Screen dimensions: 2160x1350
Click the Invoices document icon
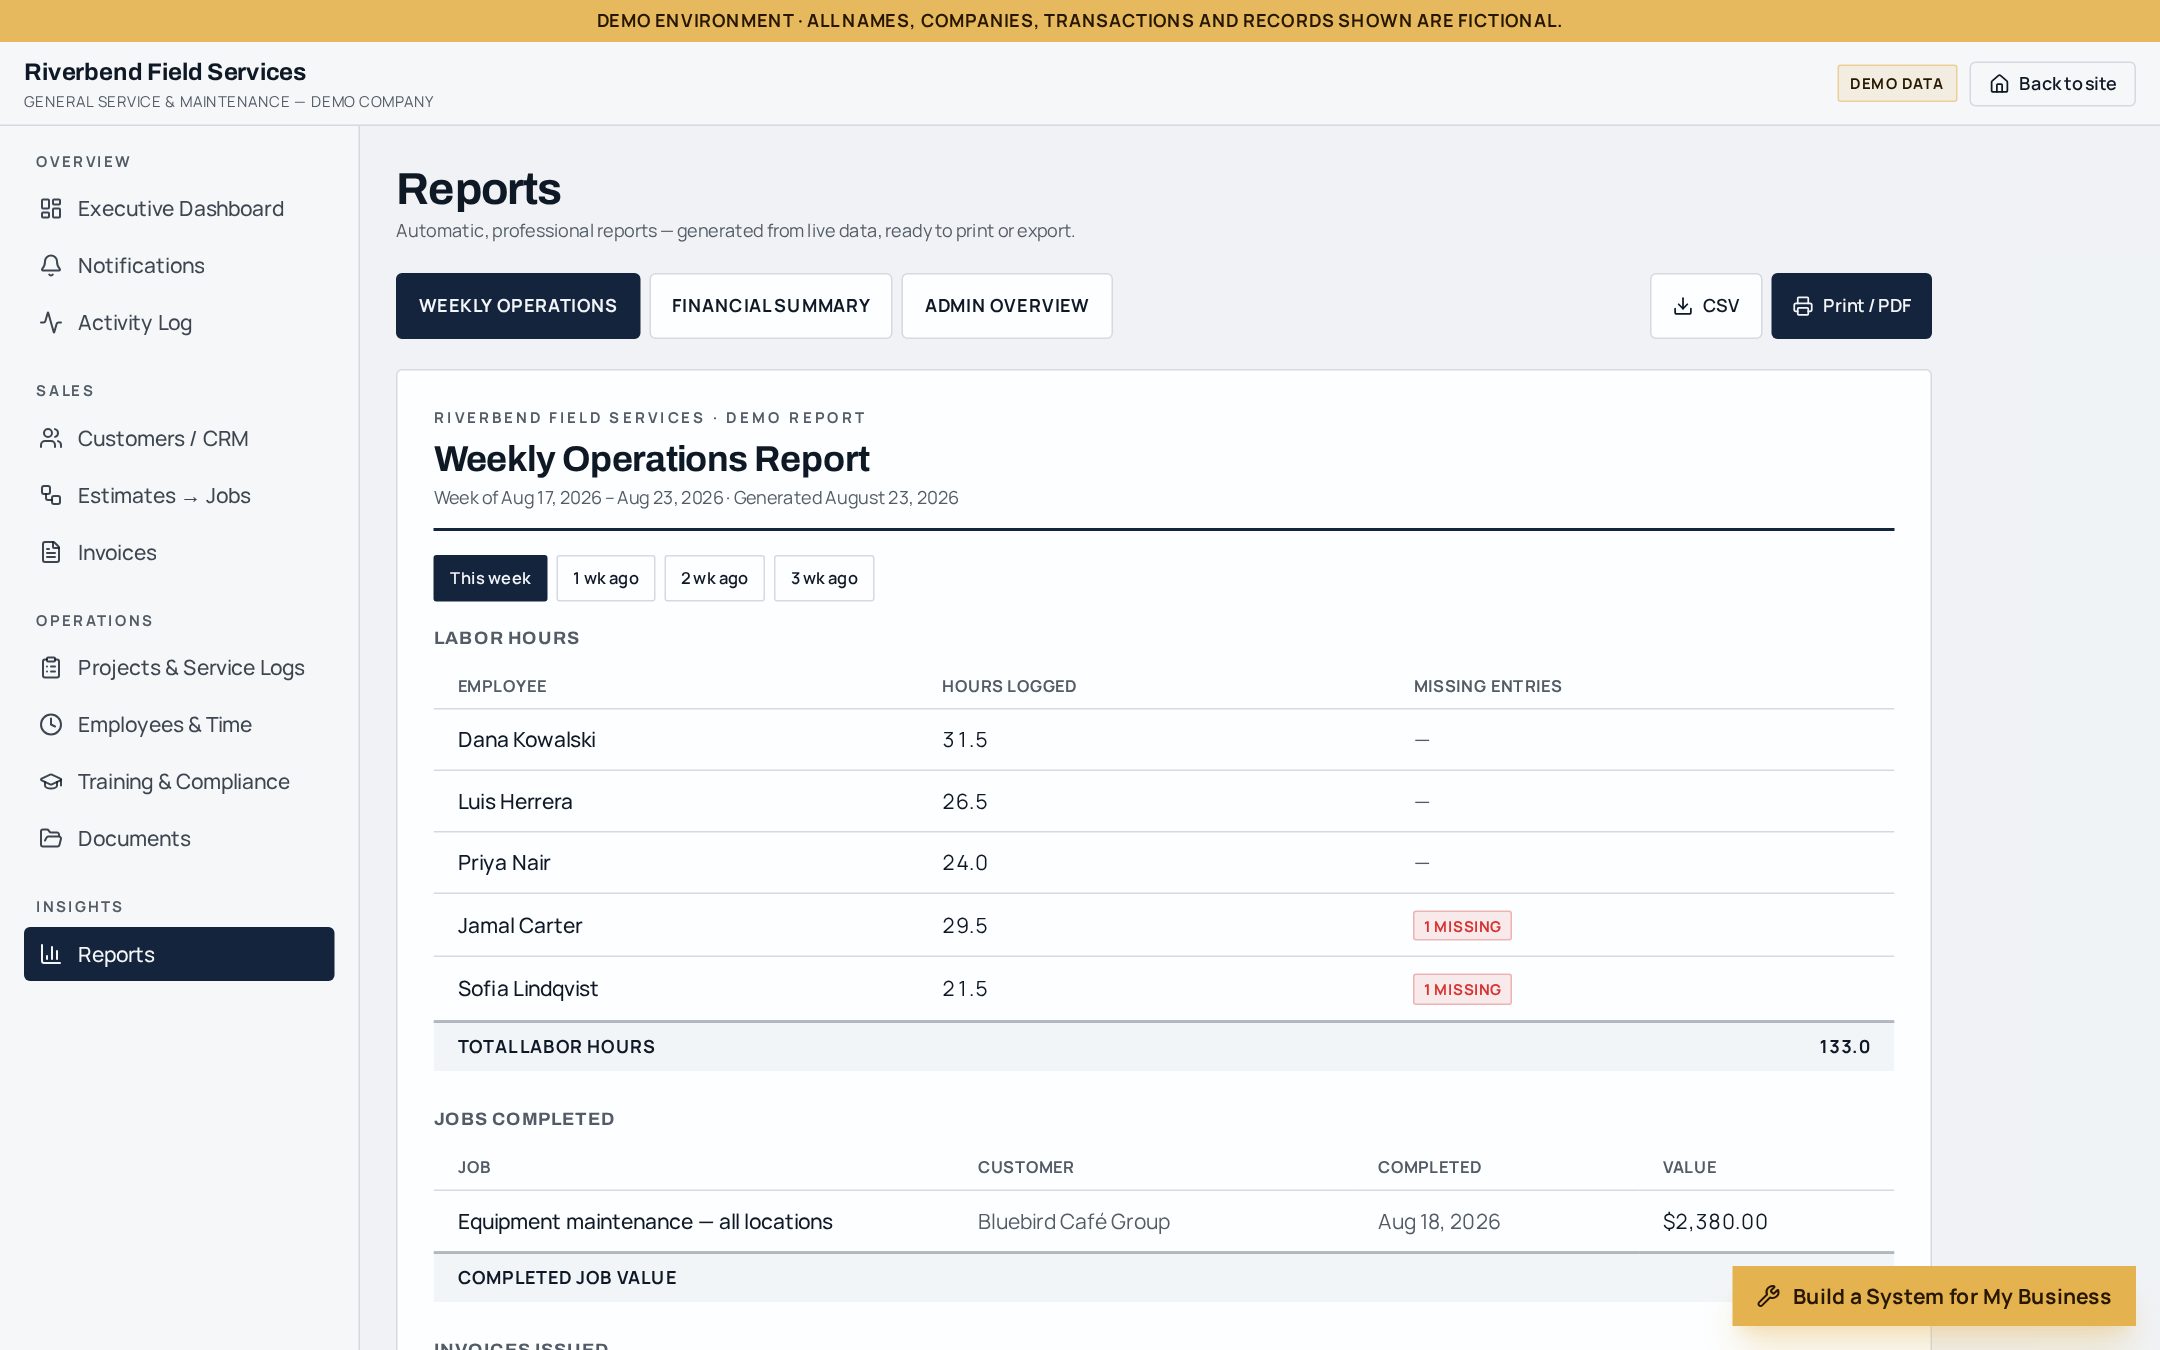pyautogui.click(x=51, y=552)
